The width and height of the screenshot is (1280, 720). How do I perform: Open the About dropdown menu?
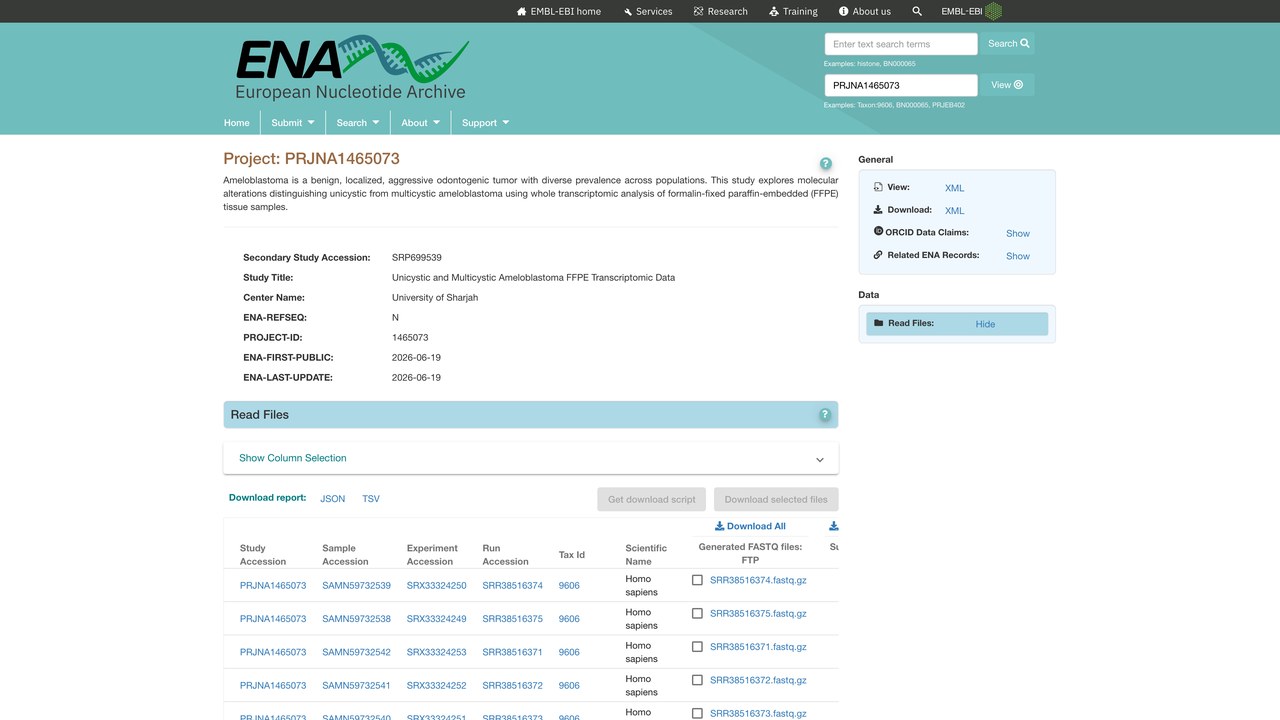tap(421, 123)
